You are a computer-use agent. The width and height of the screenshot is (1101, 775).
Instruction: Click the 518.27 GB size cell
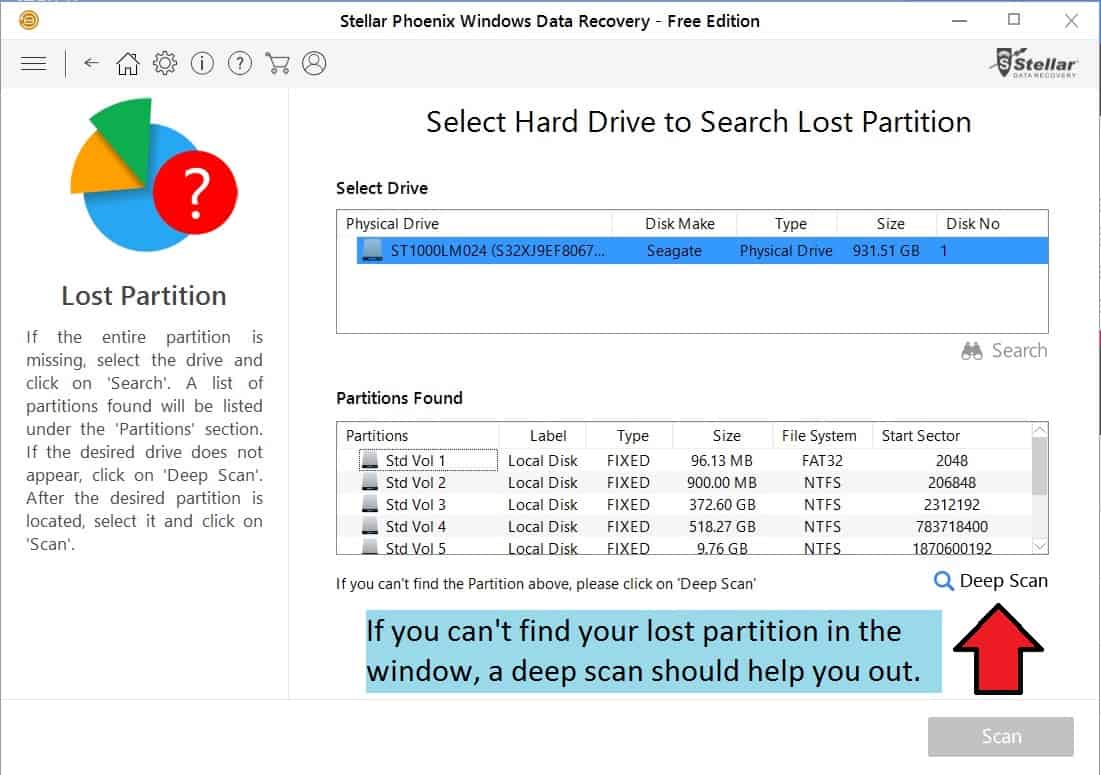point(722,526)
